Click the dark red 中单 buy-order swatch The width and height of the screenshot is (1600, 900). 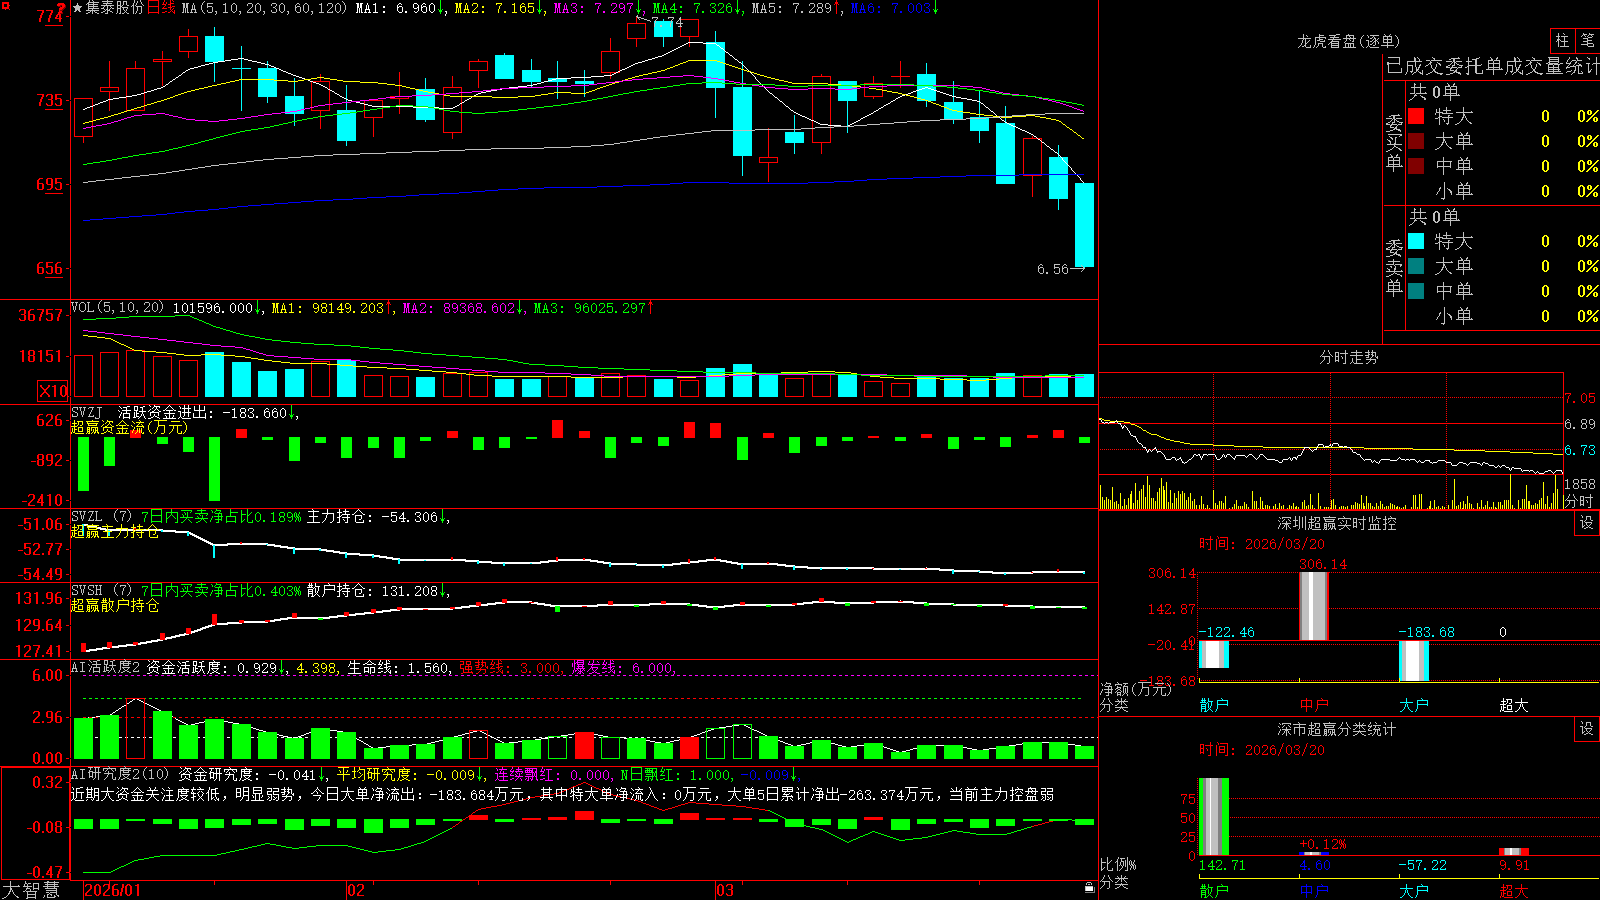1416,166
